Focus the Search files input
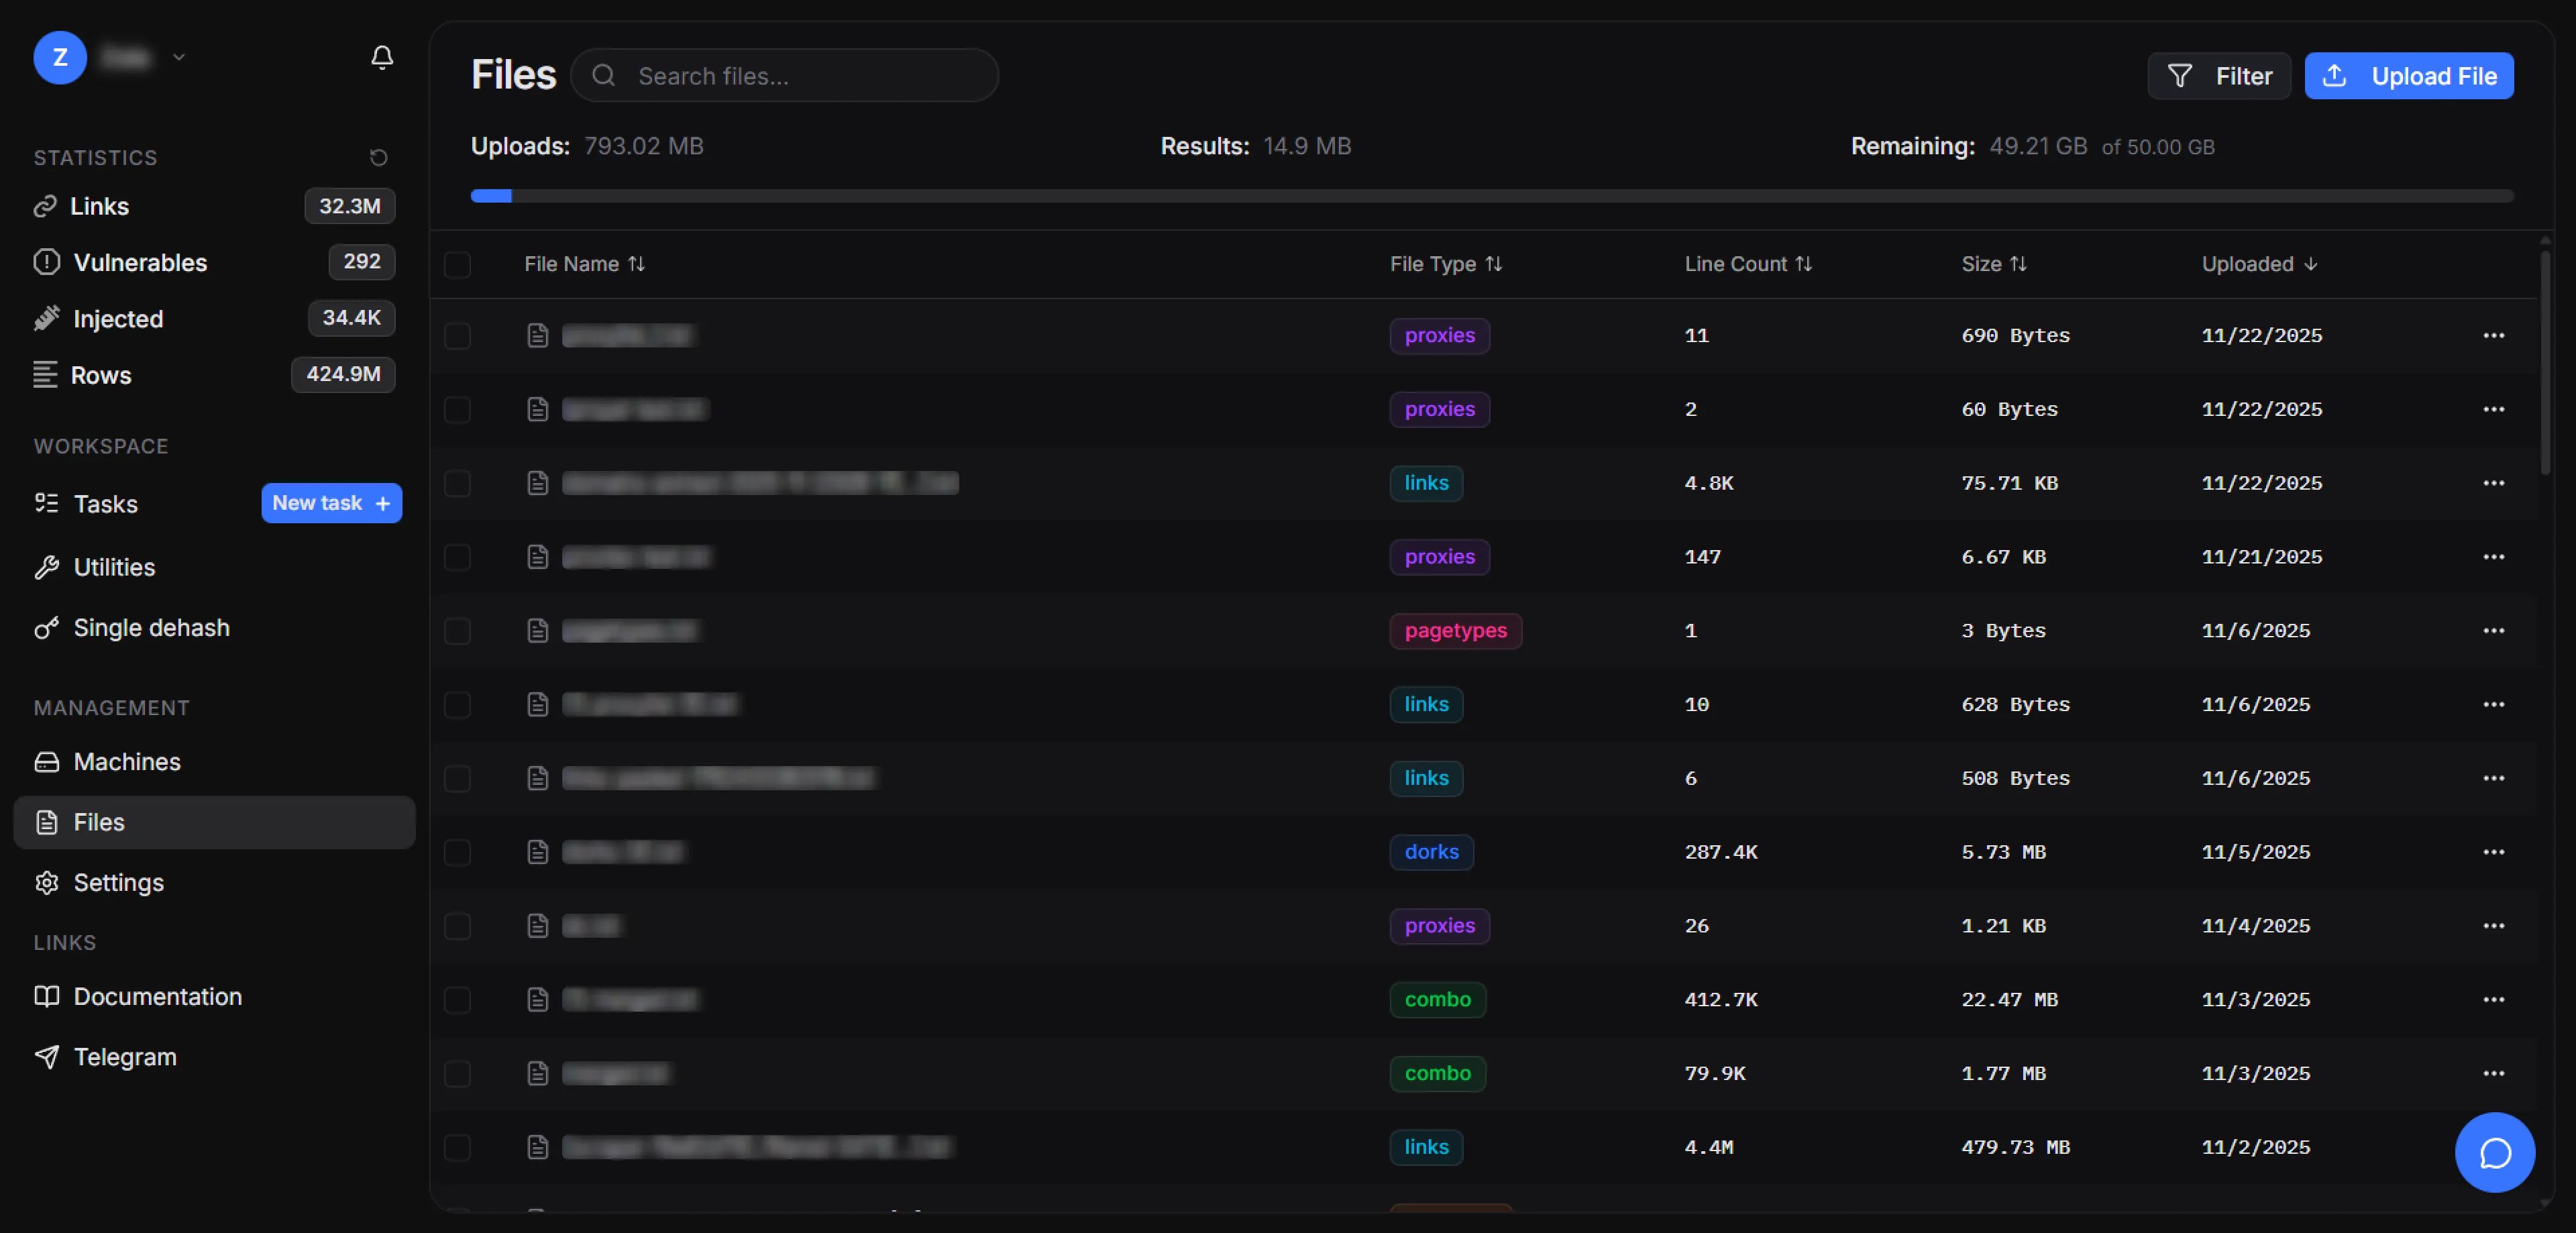 (x=800, y=76)
